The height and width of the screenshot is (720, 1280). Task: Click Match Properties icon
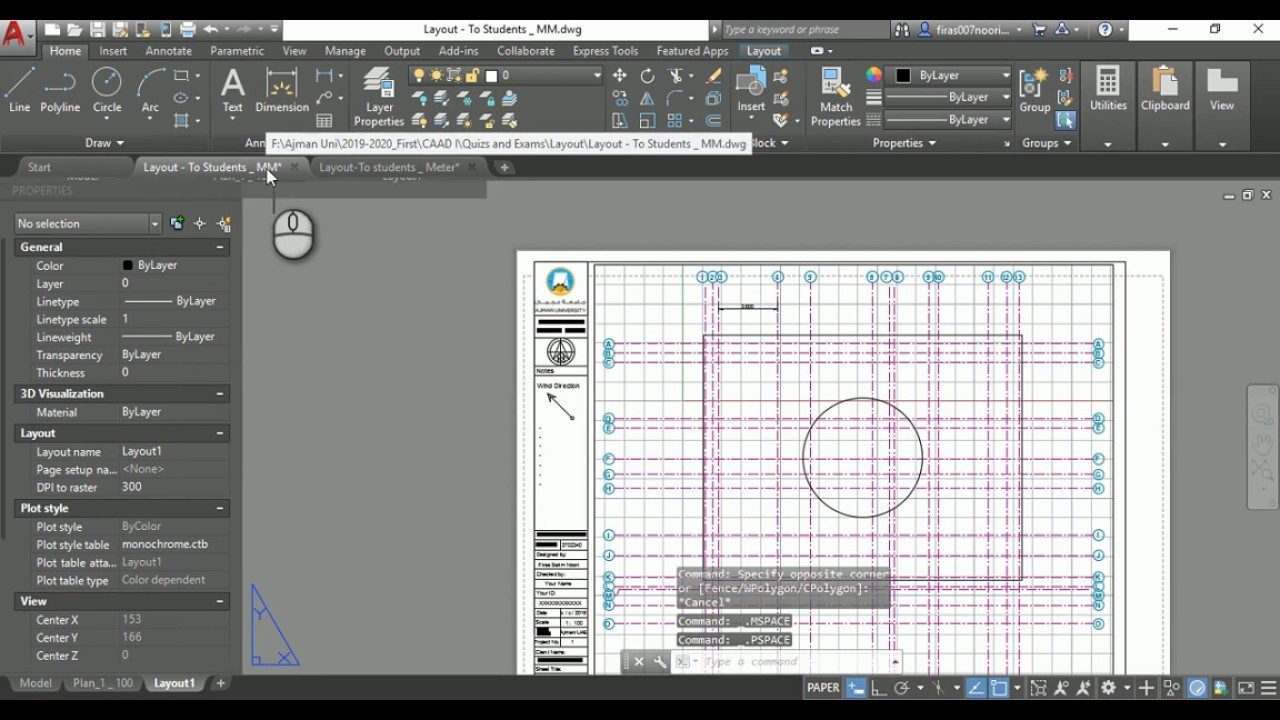click(x=835, y=97)
